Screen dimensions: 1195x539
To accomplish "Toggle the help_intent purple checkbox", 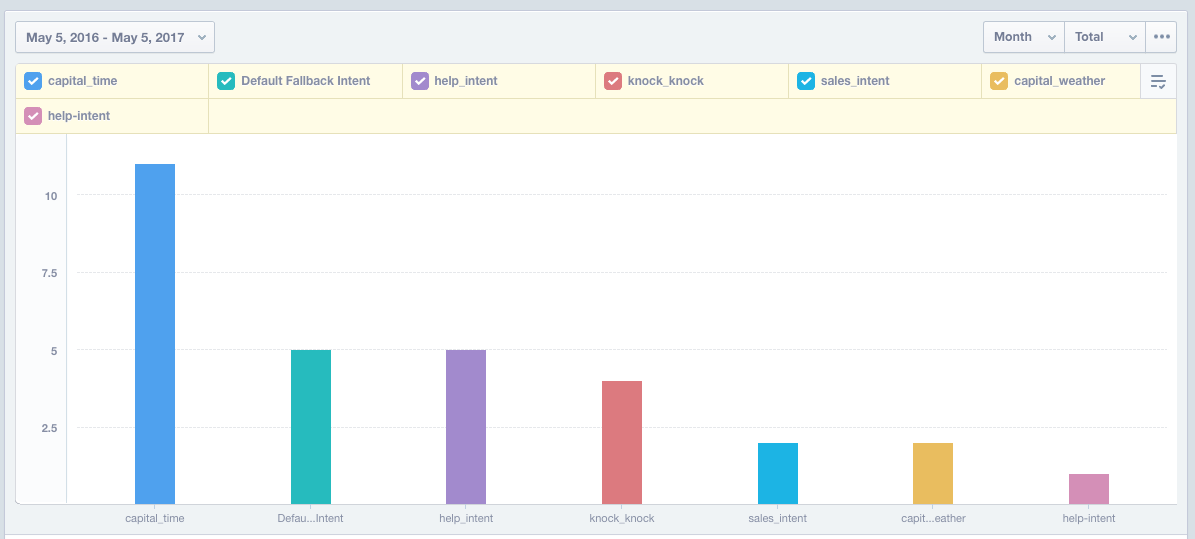I will coord(419,81).
